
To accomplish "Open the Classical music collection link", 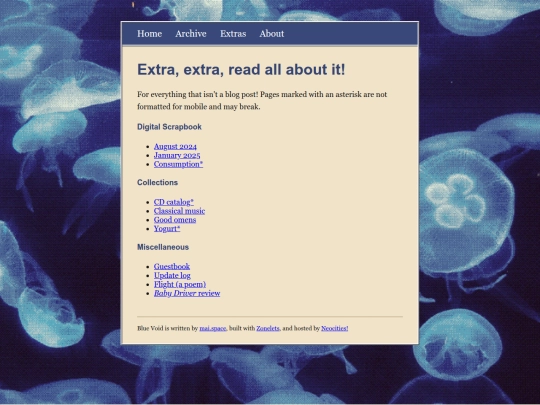I will pyautogui.click(x=179, y=211).
